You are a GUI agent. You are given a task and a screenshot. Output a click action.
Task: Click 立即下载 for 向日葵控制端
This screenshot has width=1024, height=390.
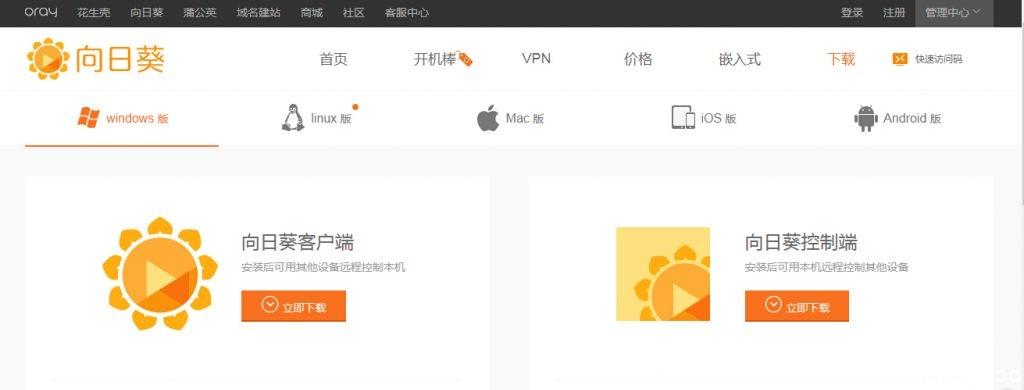point(797,306)
